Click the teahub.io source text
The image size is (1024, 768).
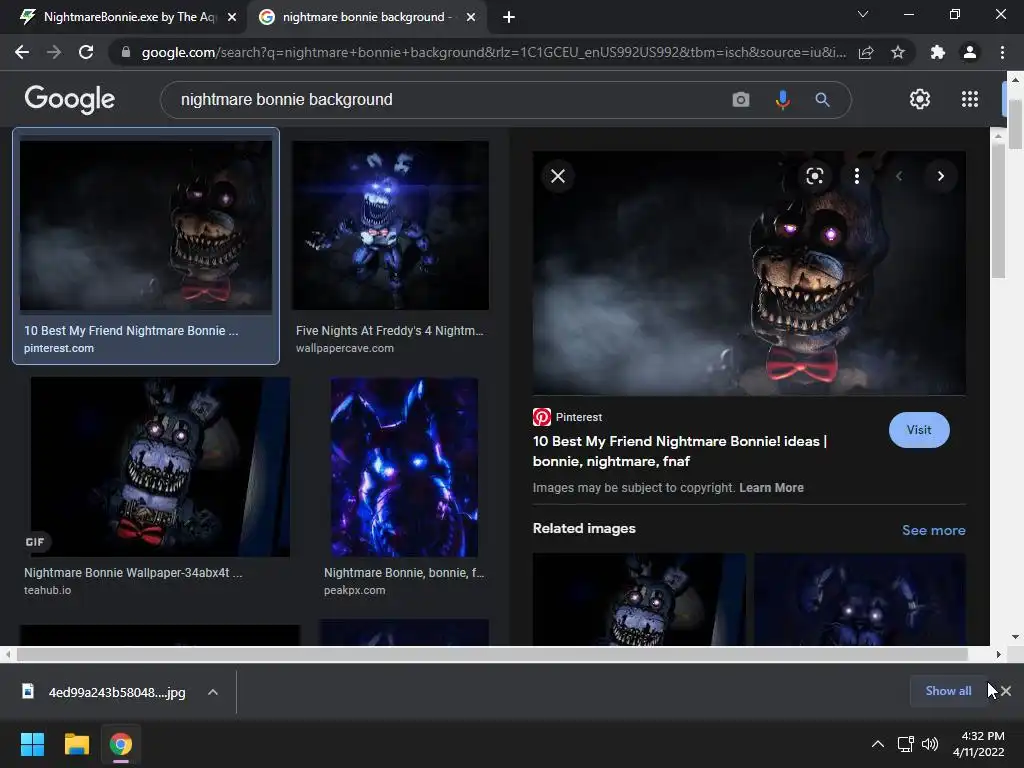[48, 590]
